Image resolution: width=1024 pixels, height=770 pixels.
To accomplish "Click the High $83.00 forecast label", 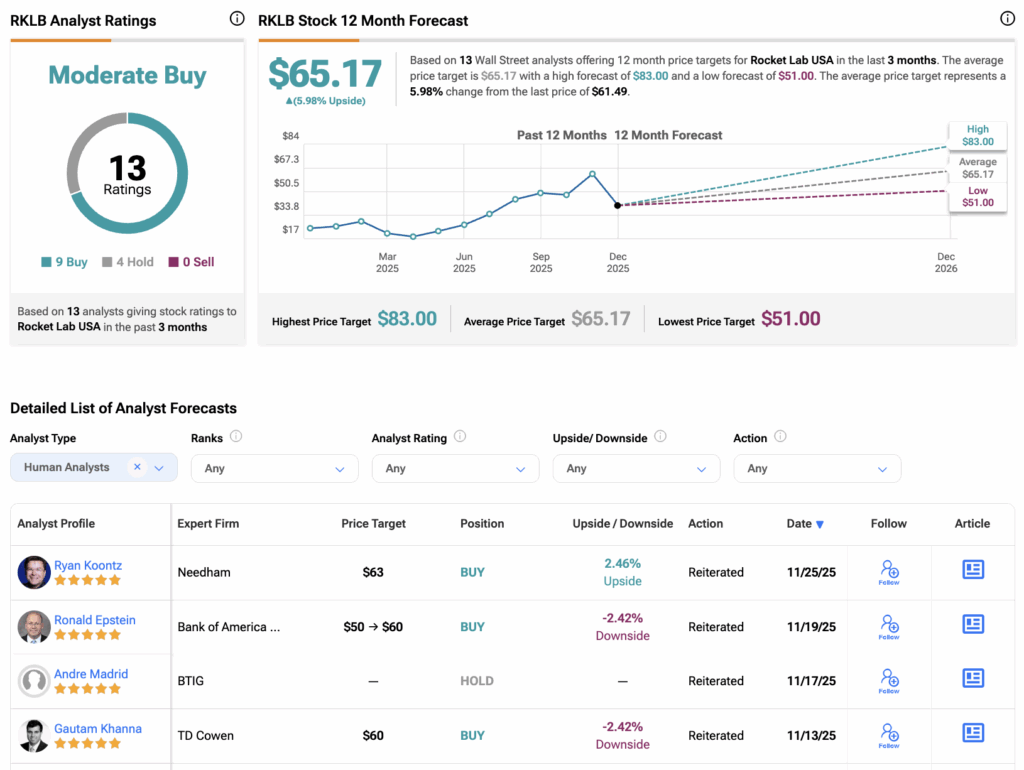I will point(977,136).
